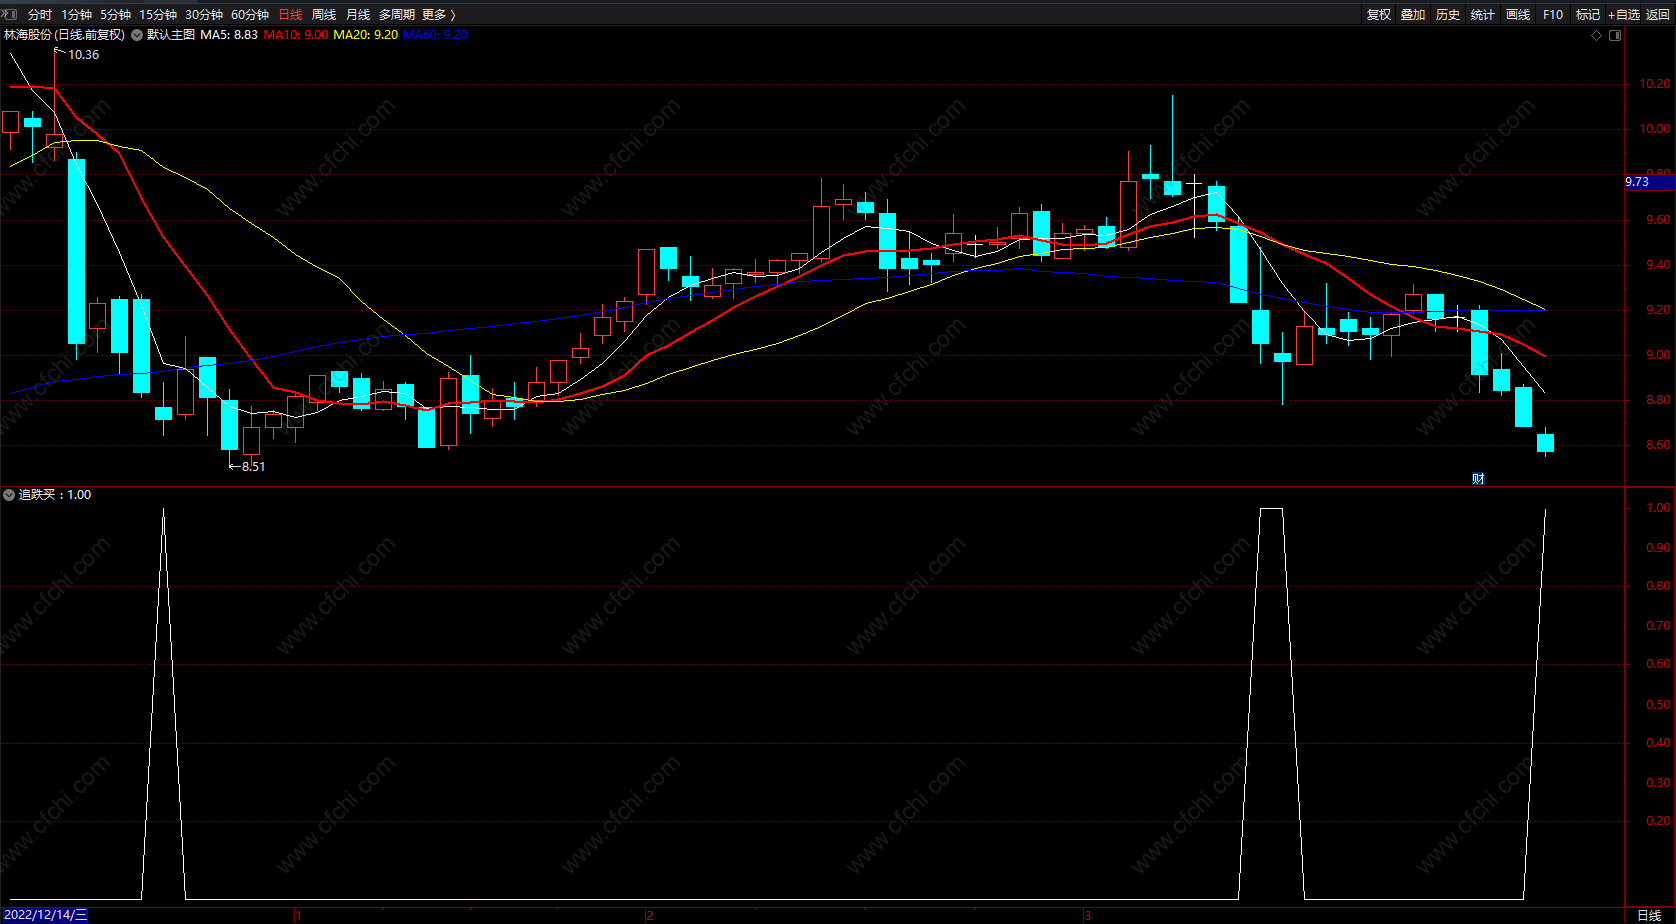The height and width of the screenshot is (924, 1676).
Task: Open the F10 company info button
Action: click(x=1553, y=14)
